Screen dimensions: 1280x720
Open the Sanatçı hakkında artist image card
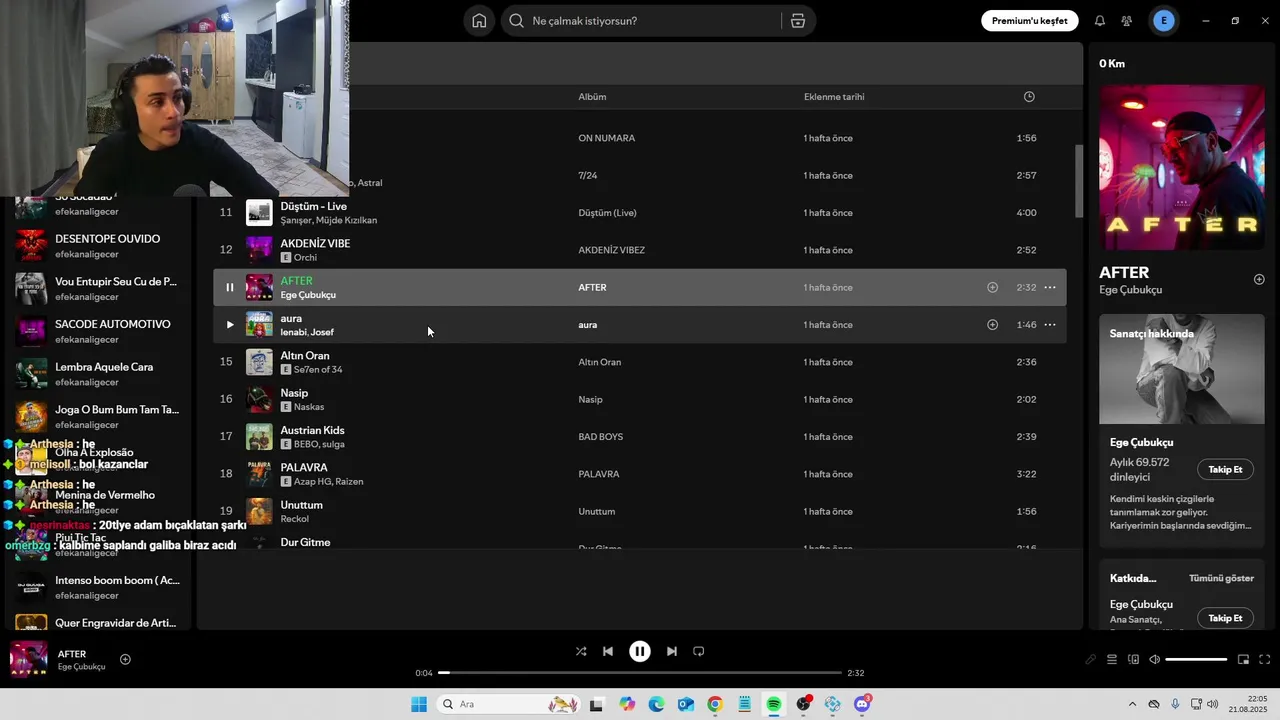[x=1182, y=369]
